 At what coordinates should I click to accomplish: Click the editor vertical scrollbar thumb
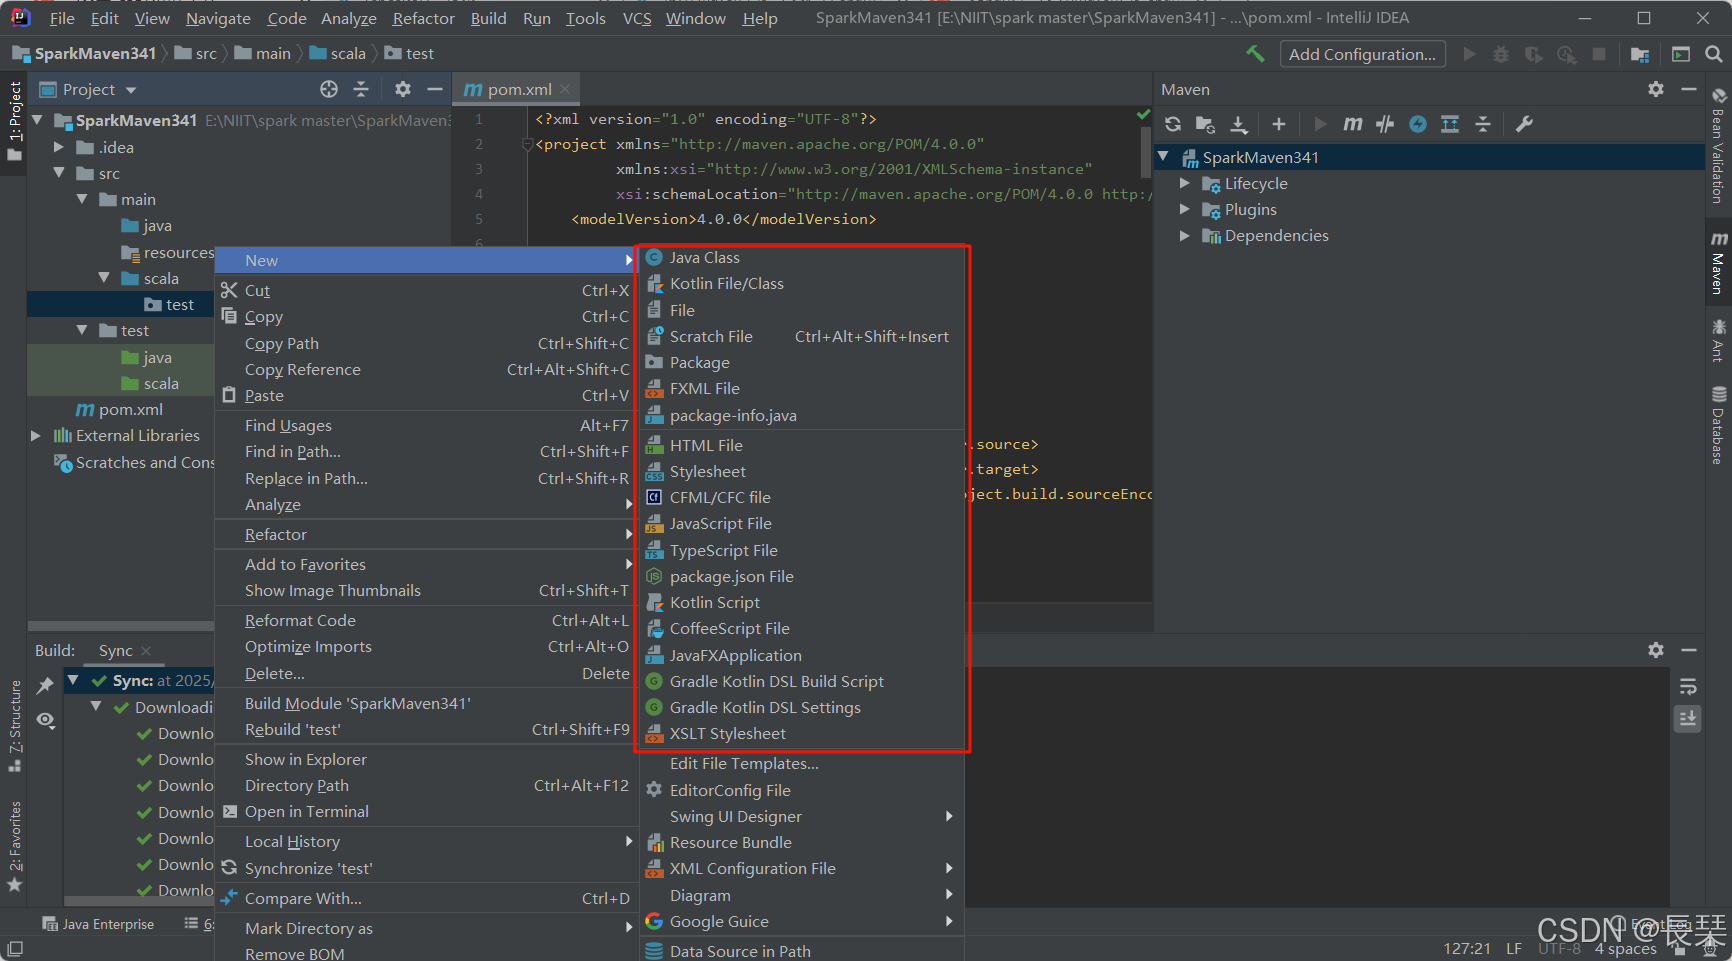(x=1146, y=152)
